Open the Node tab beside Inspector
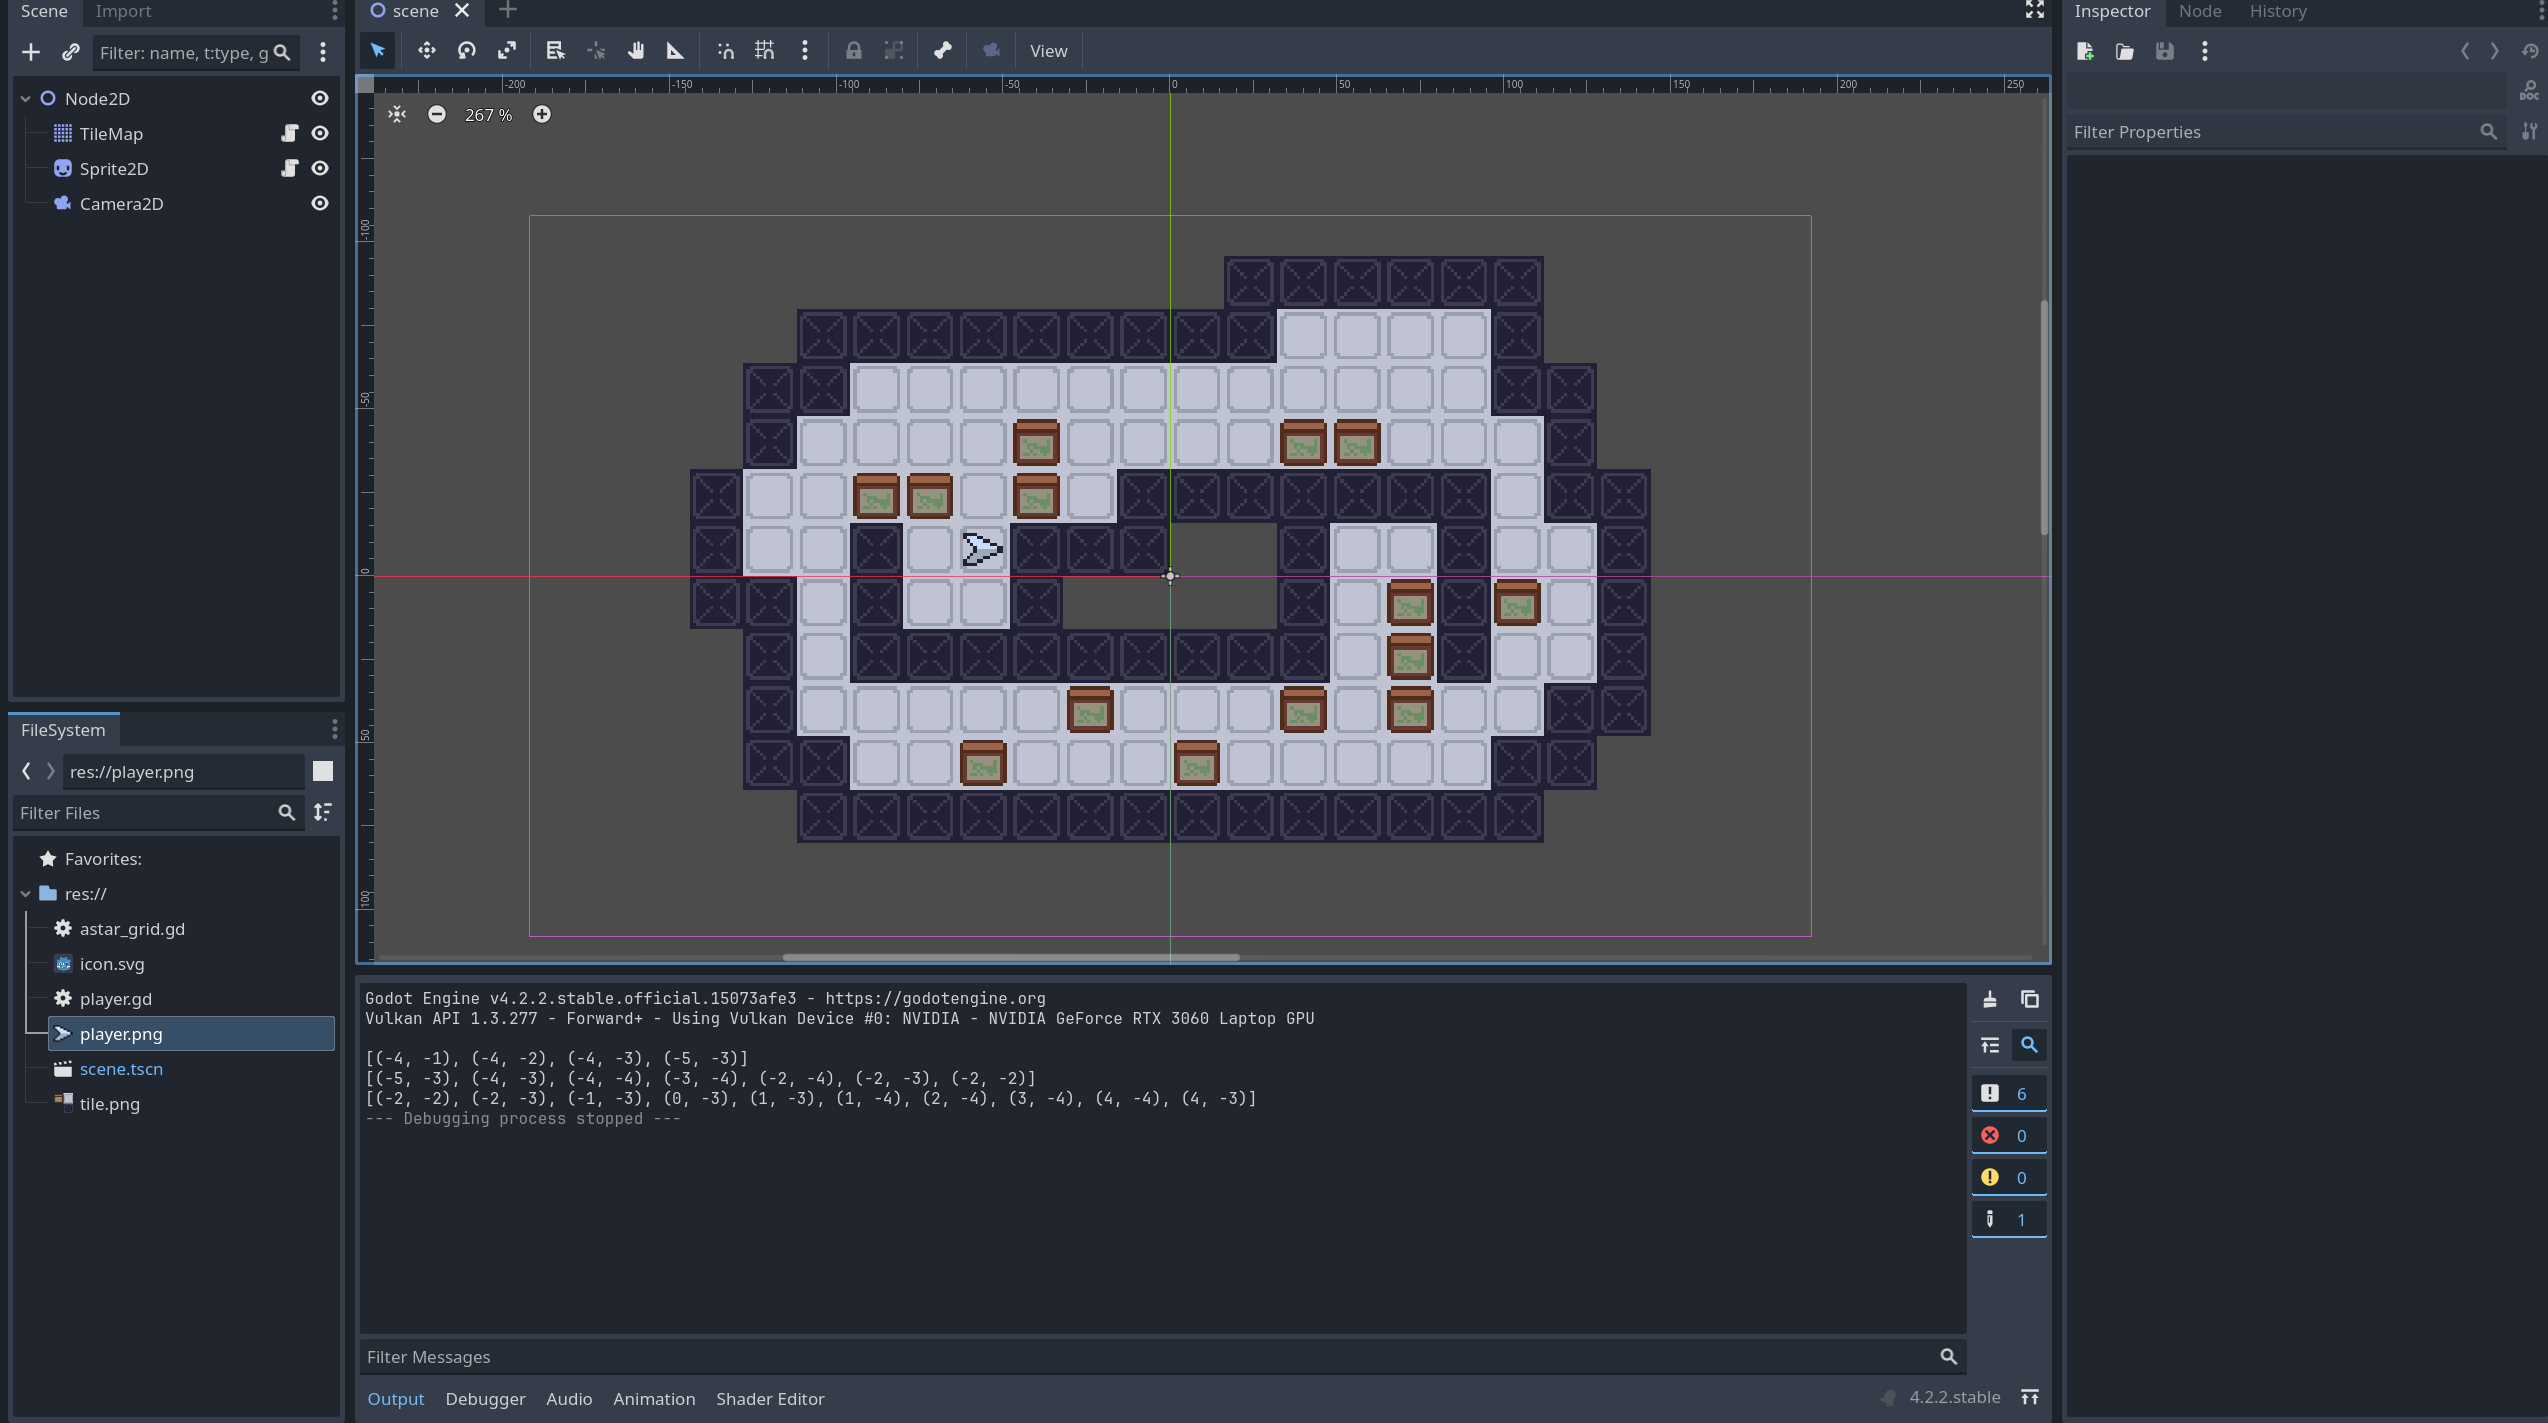The height and width of the screenshot is (1423, 2548). (2199, 12)
